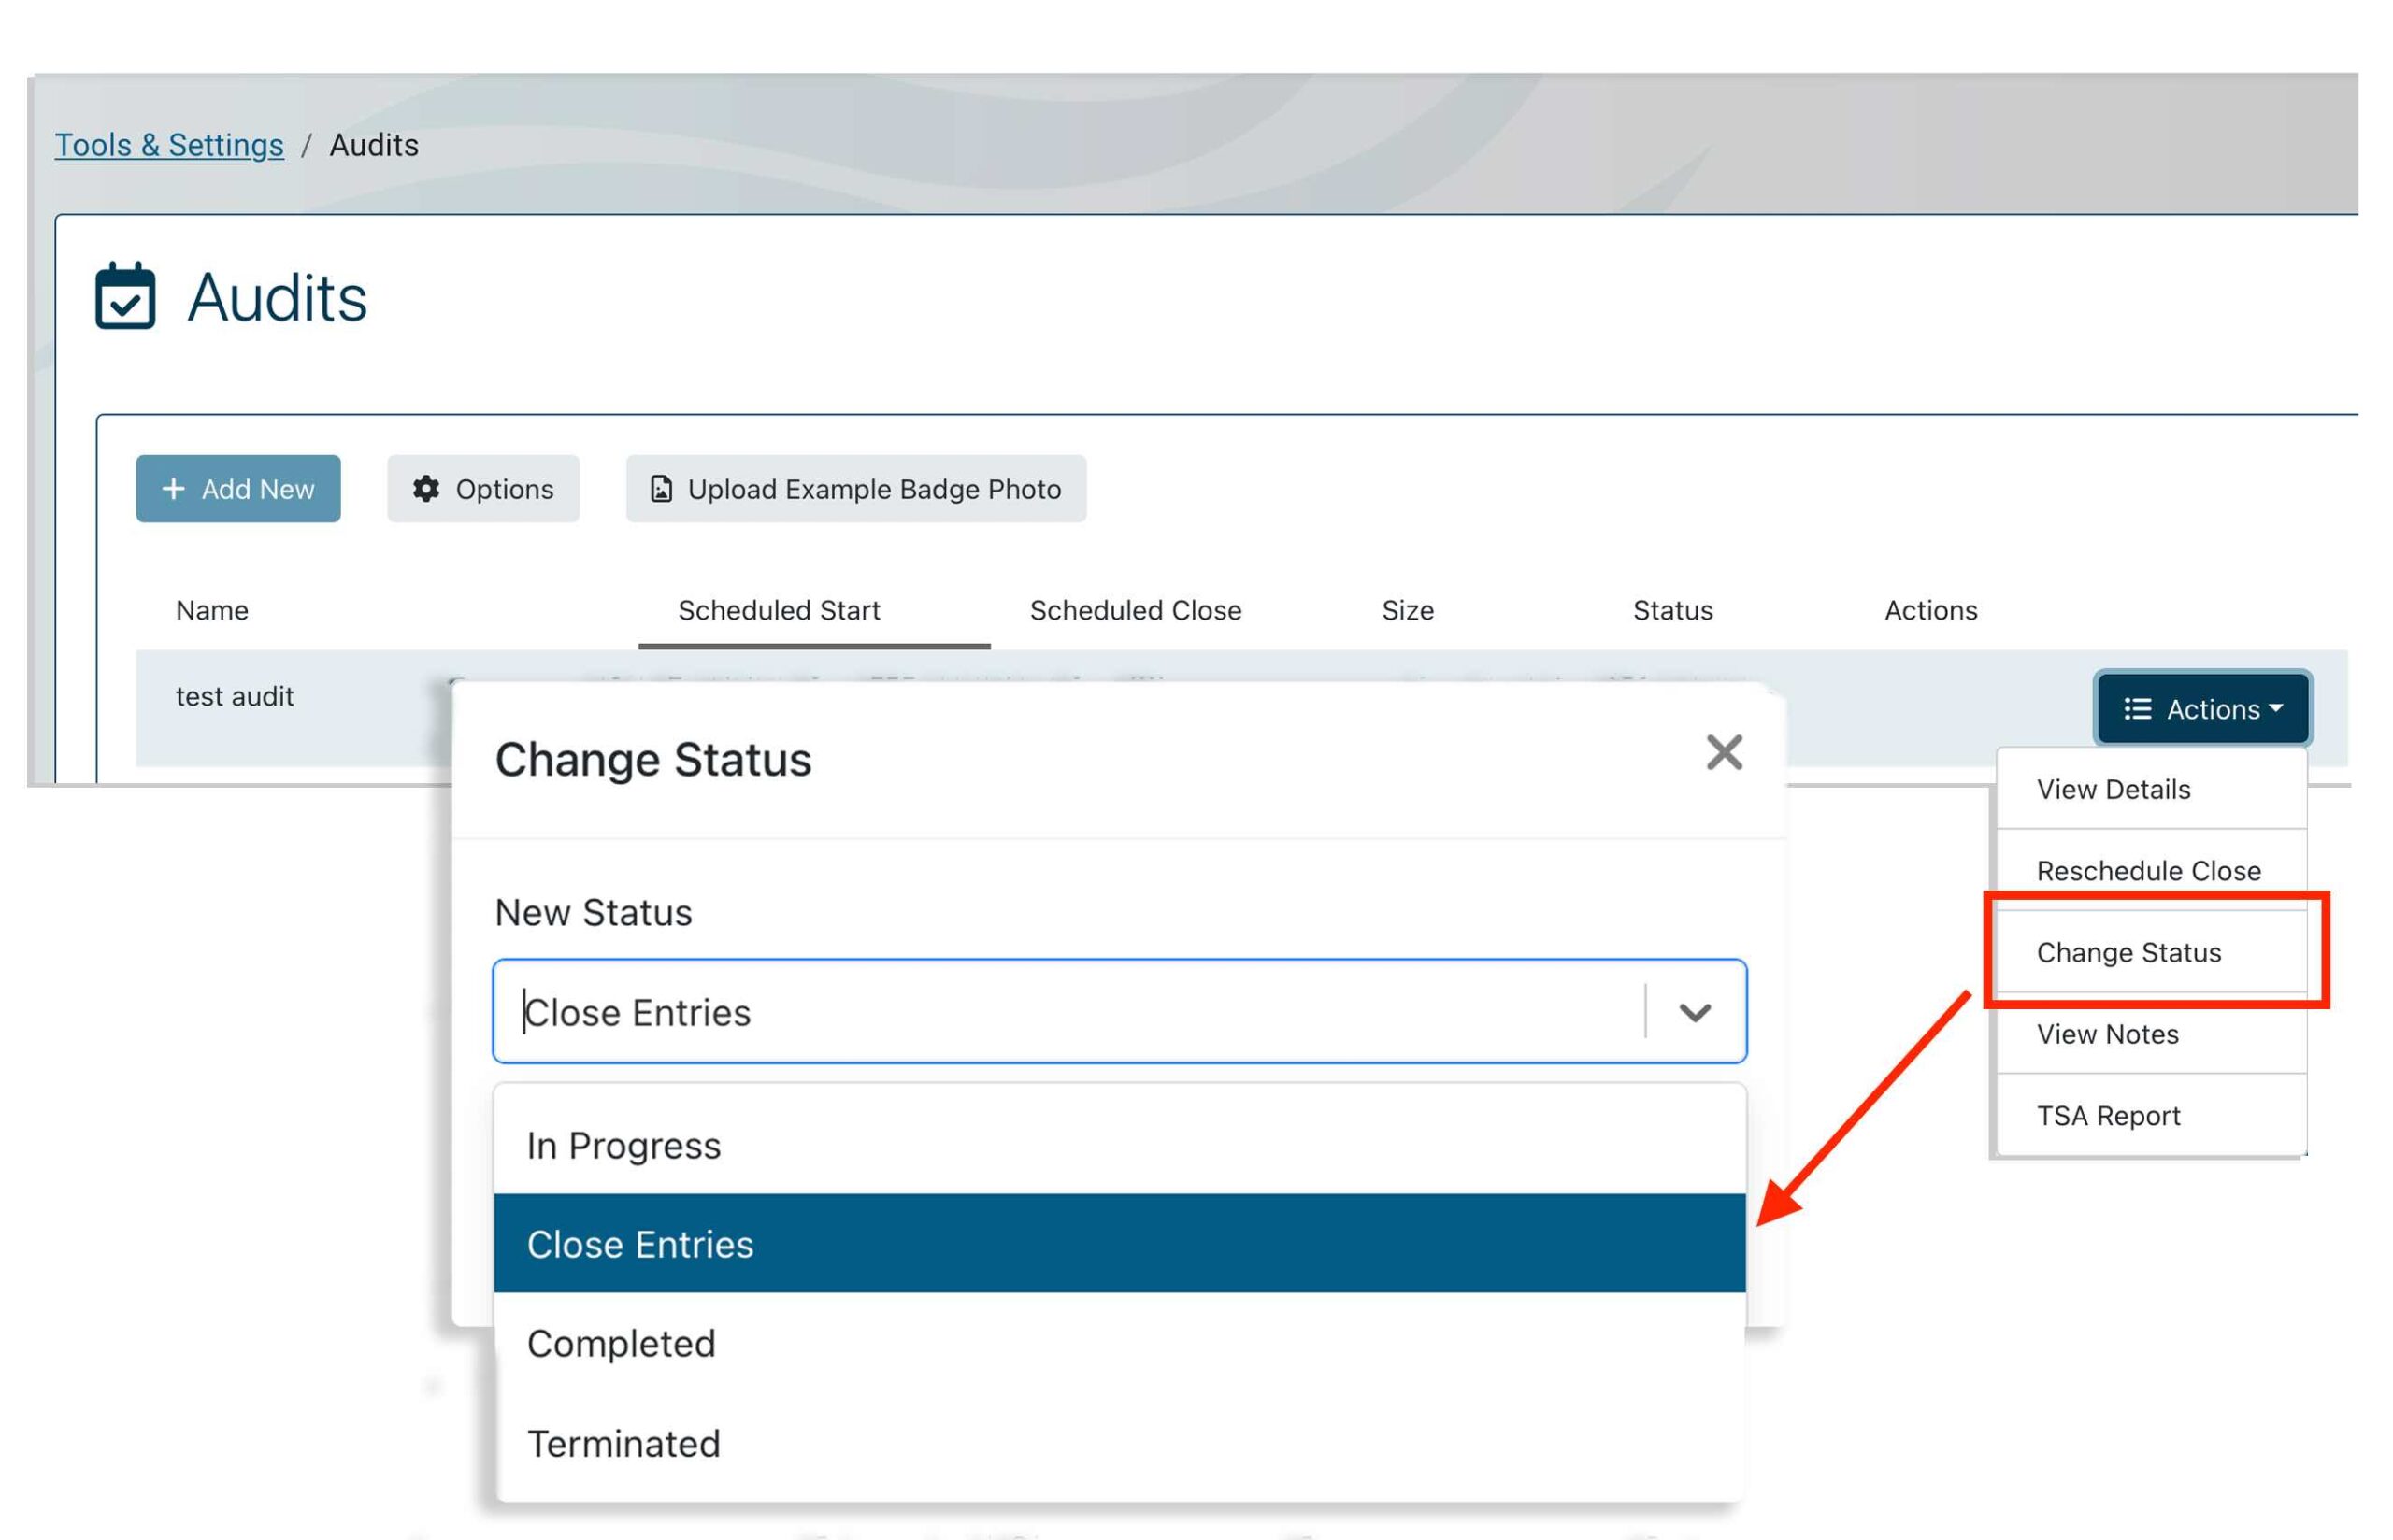The image size is (2393, 1540).
Task: Click the list icon in Actions button
Action: [2136, 709]
